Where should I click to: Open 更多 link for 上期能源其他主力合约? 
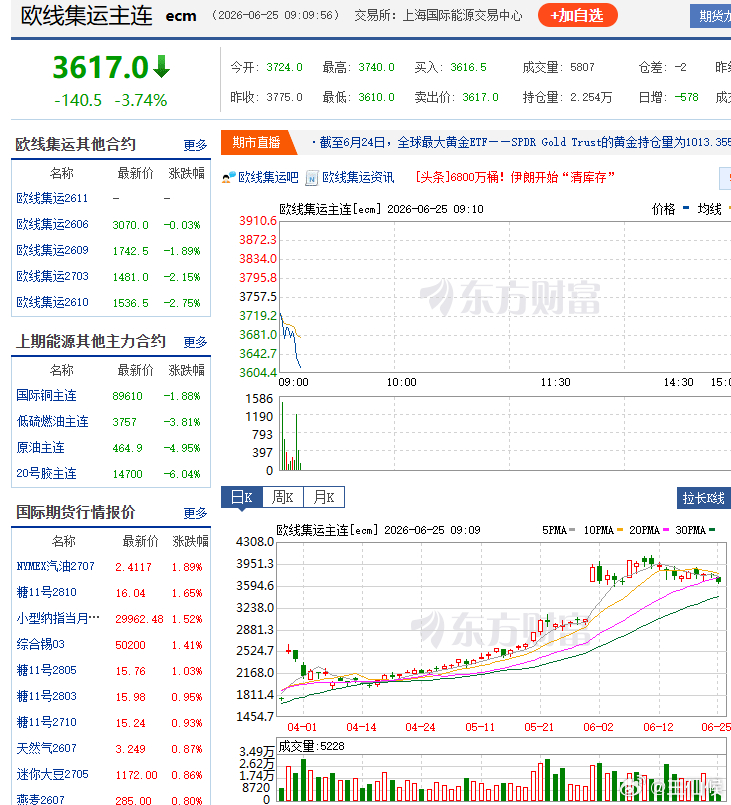(195, 342)
